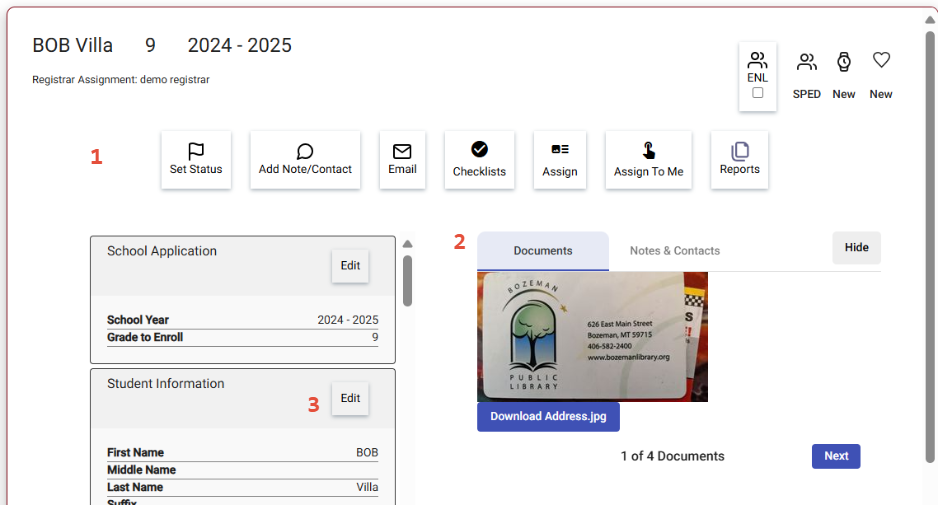Click the First Name value BOB
The width and height of the screenshot is (938, 505).
click(367, 452)
